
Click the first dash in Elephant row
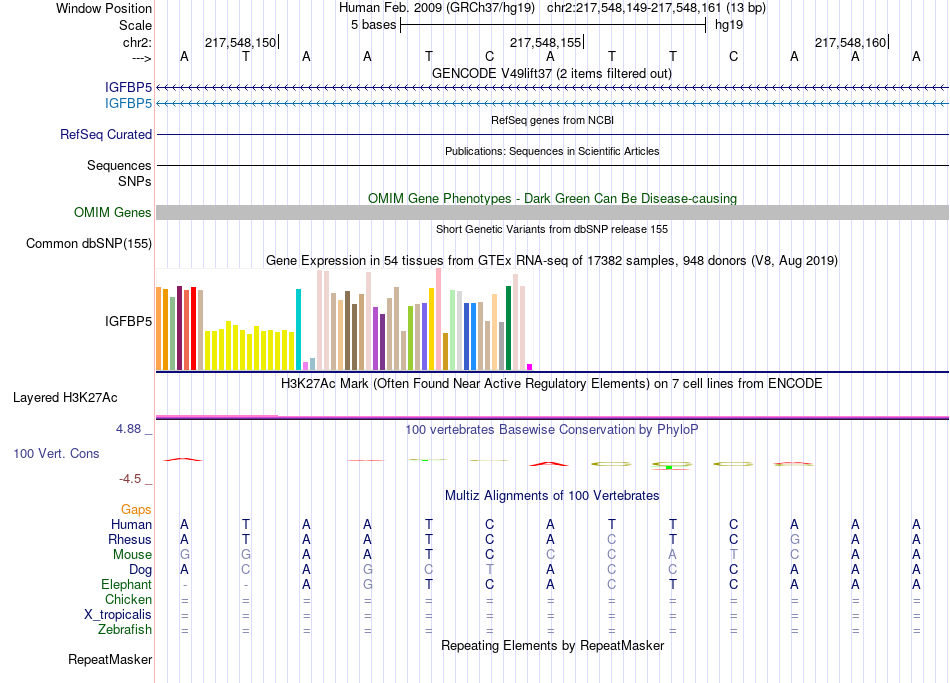(x=185, y=585)
